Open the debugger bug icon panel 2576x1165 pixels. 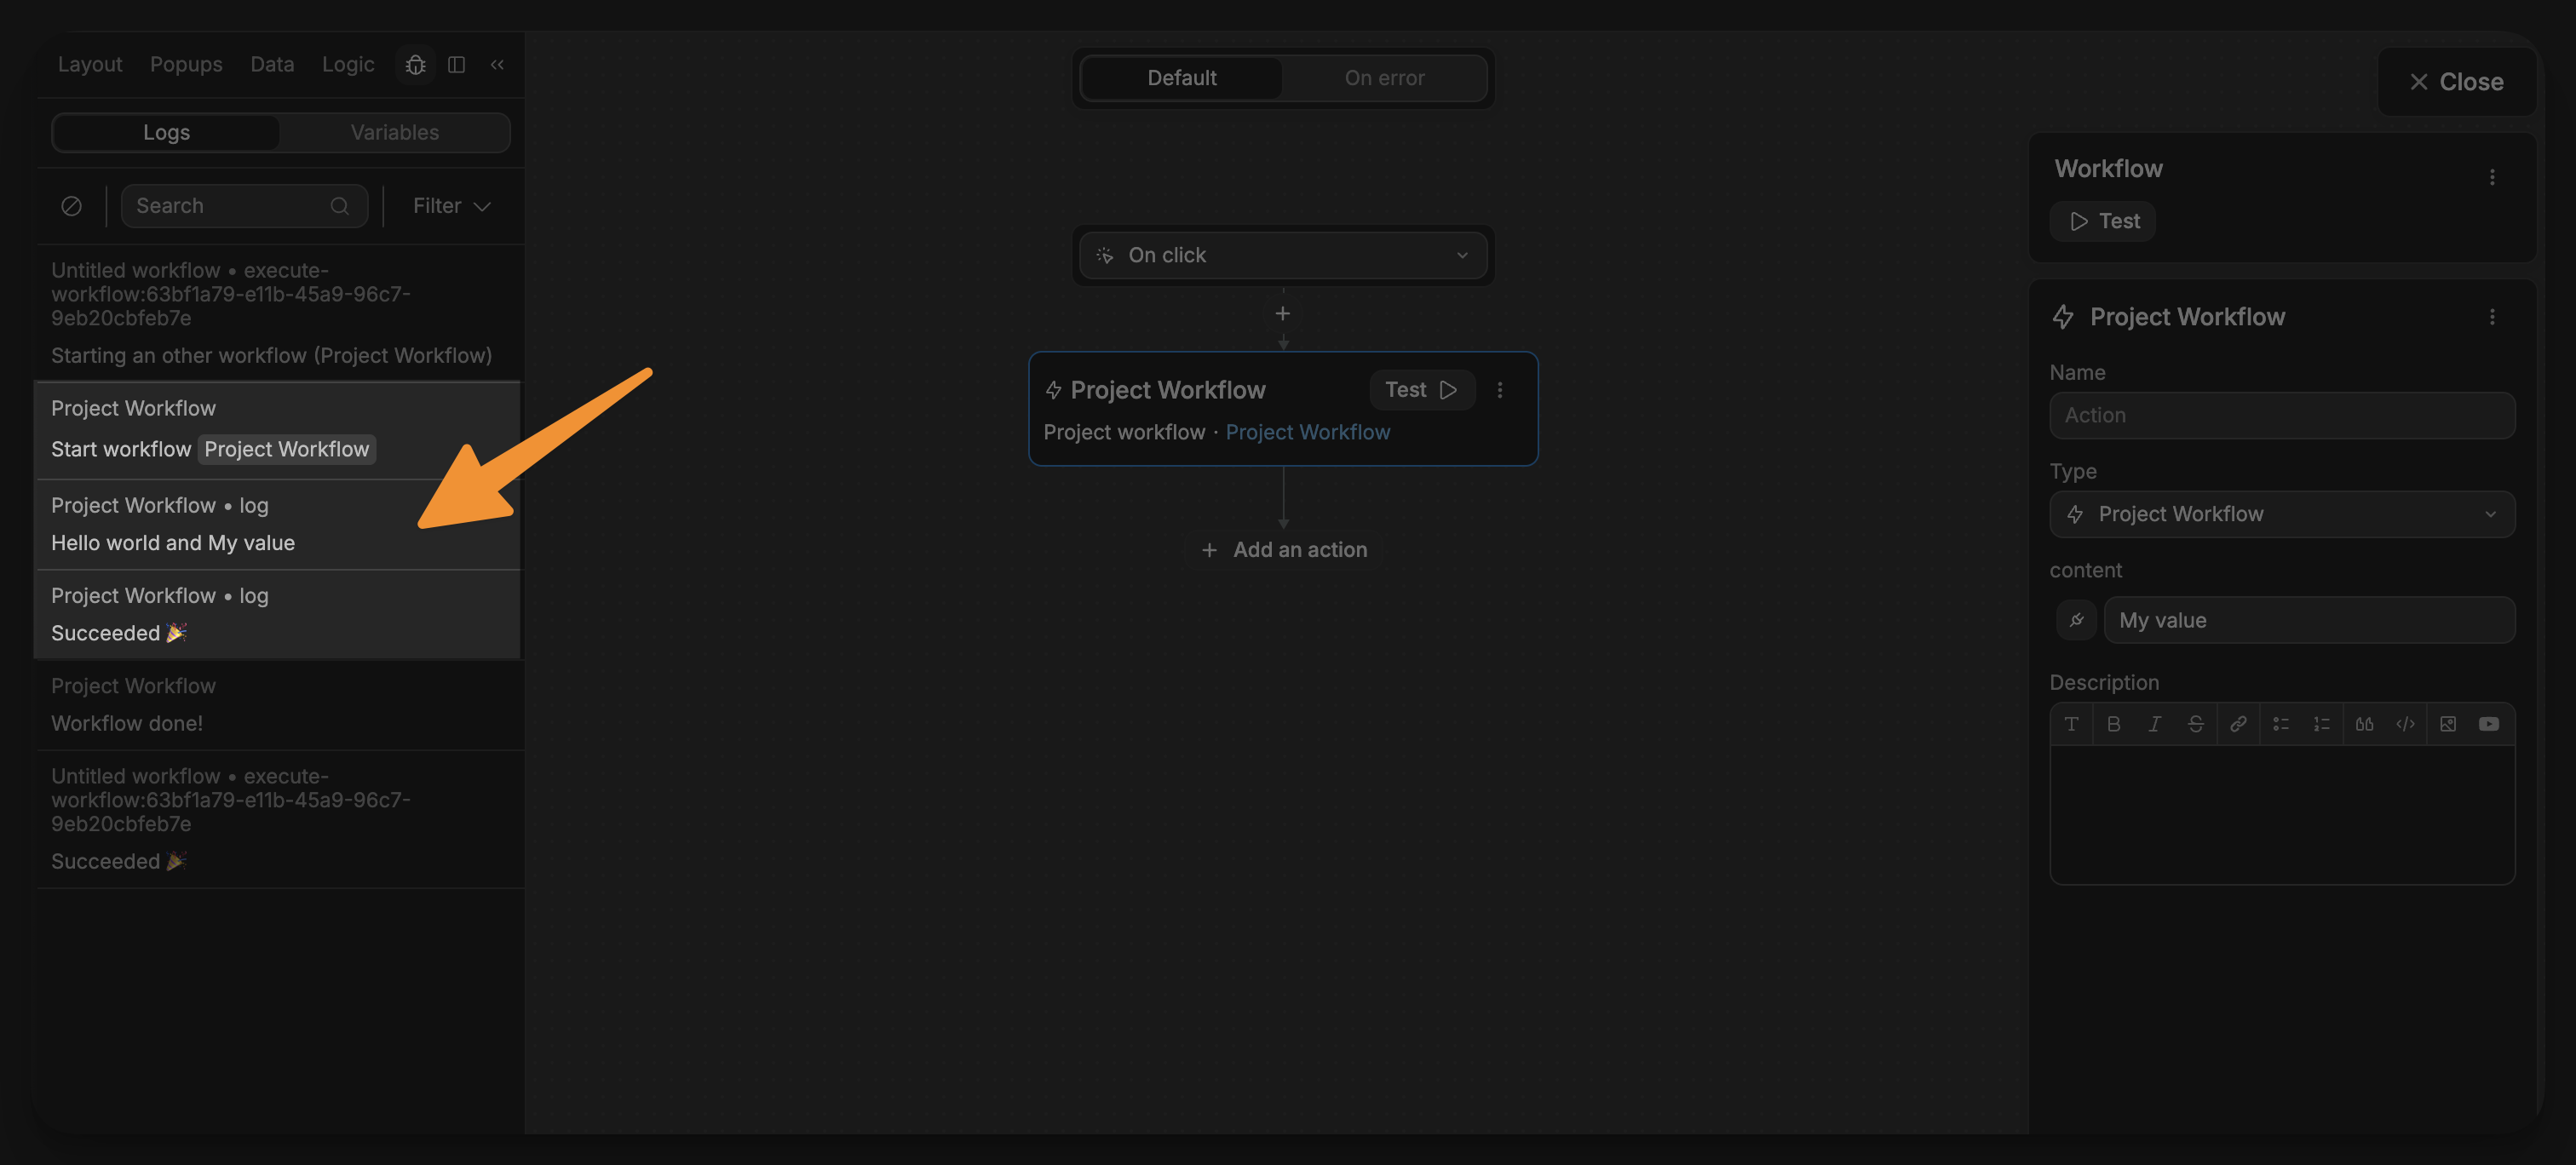tap(415, 64)
